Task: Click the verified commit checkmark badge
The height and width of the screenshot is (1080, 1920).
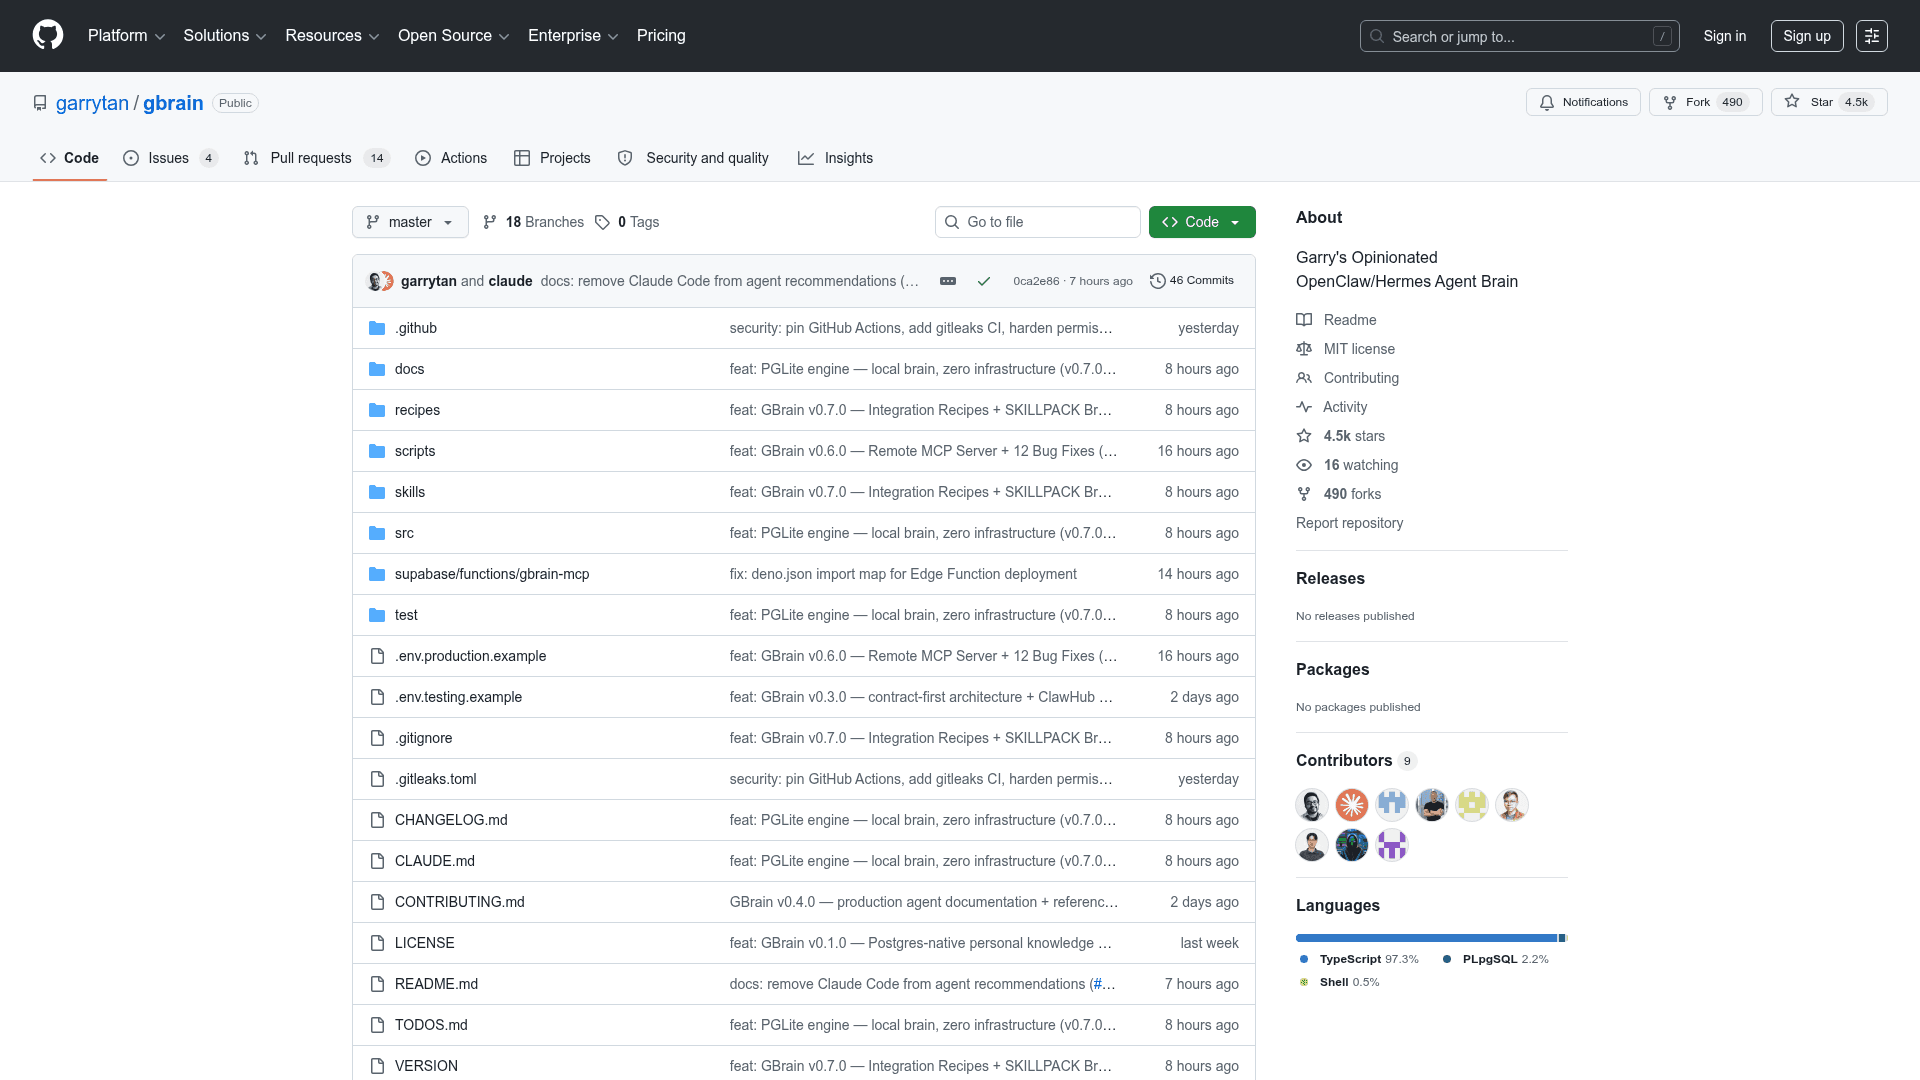Action: click(984, 281)
